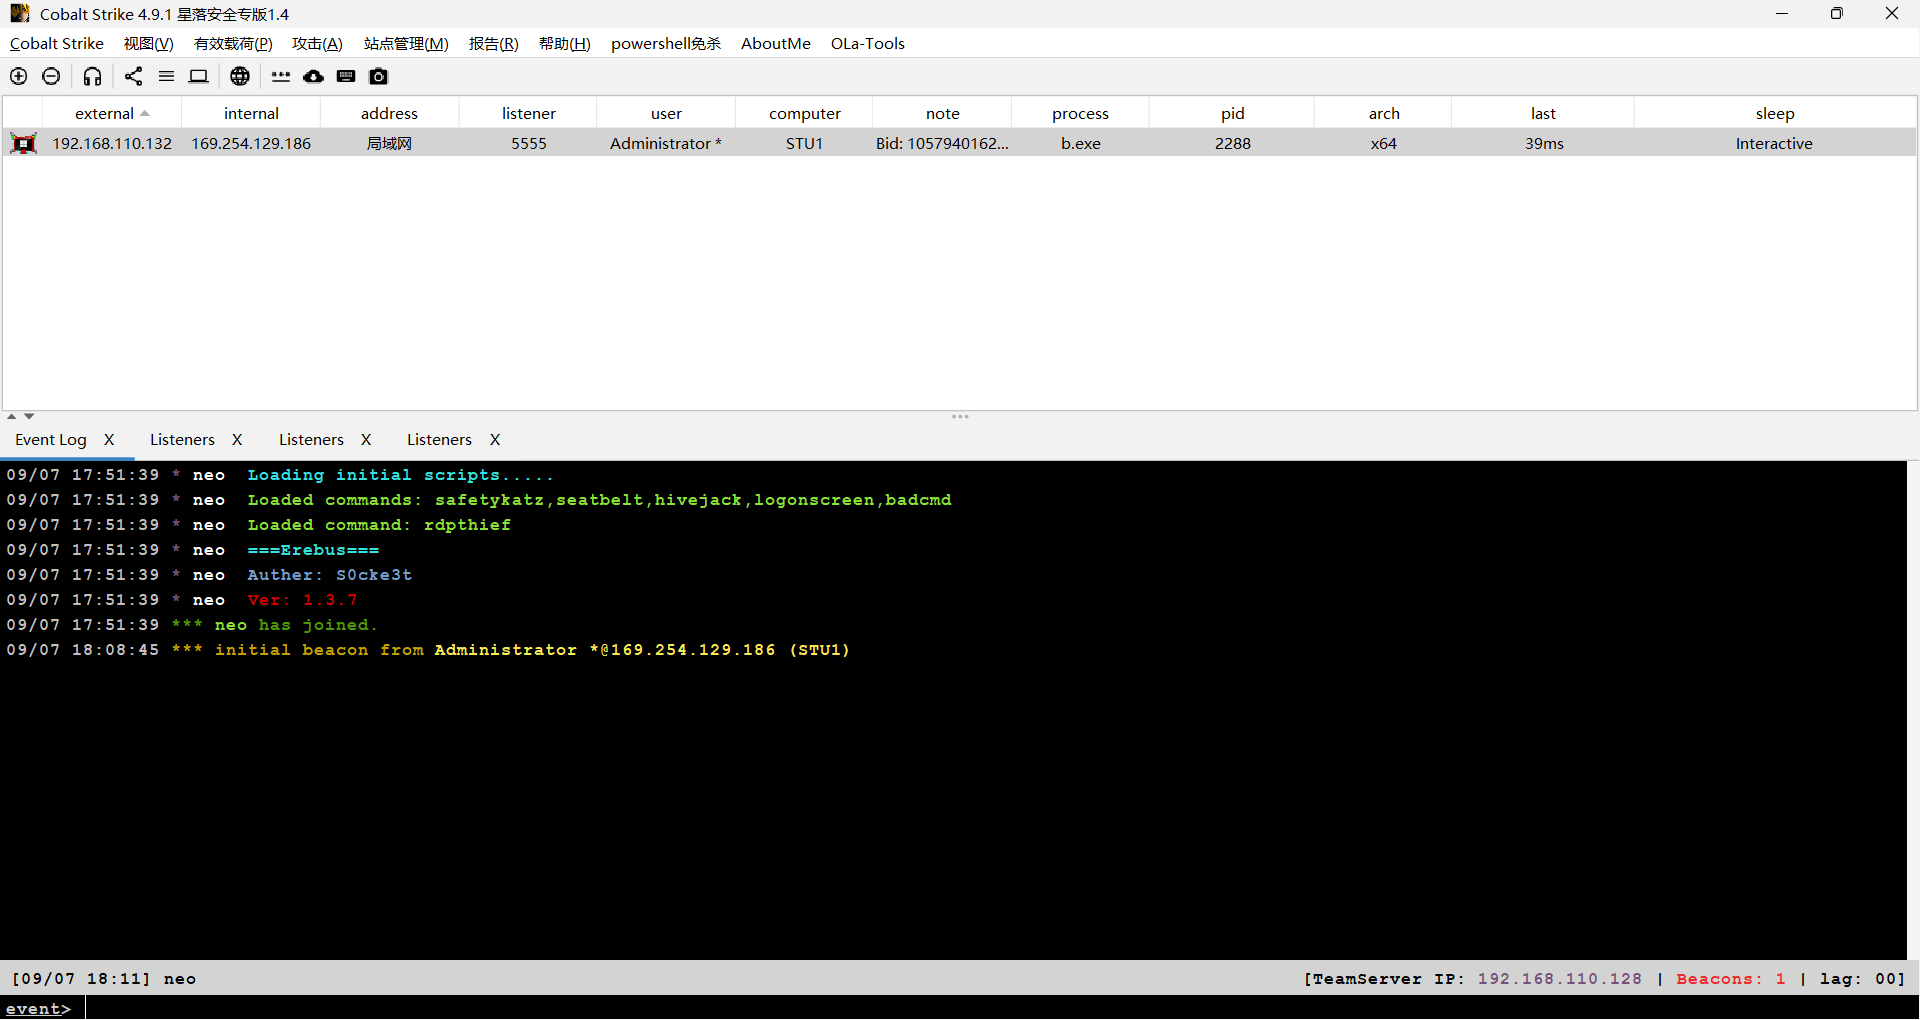1920x1020 pixels.
Task: Sort sessions by note column header
Action: tap(942, 113)
